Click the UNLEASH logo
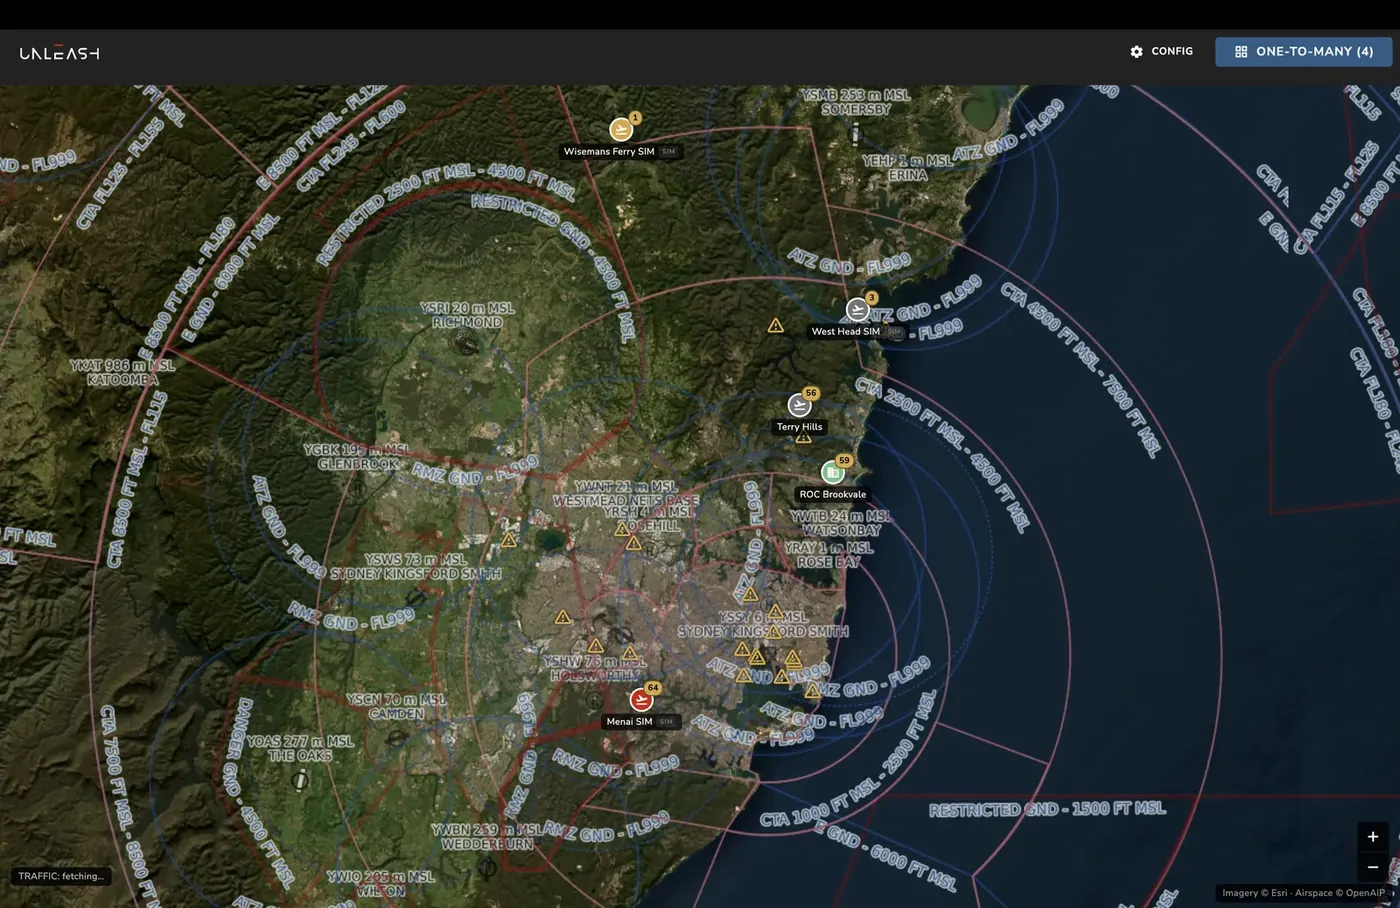Image resolution: width=1400 pixels, height=908 pixels. click(59, 53)
